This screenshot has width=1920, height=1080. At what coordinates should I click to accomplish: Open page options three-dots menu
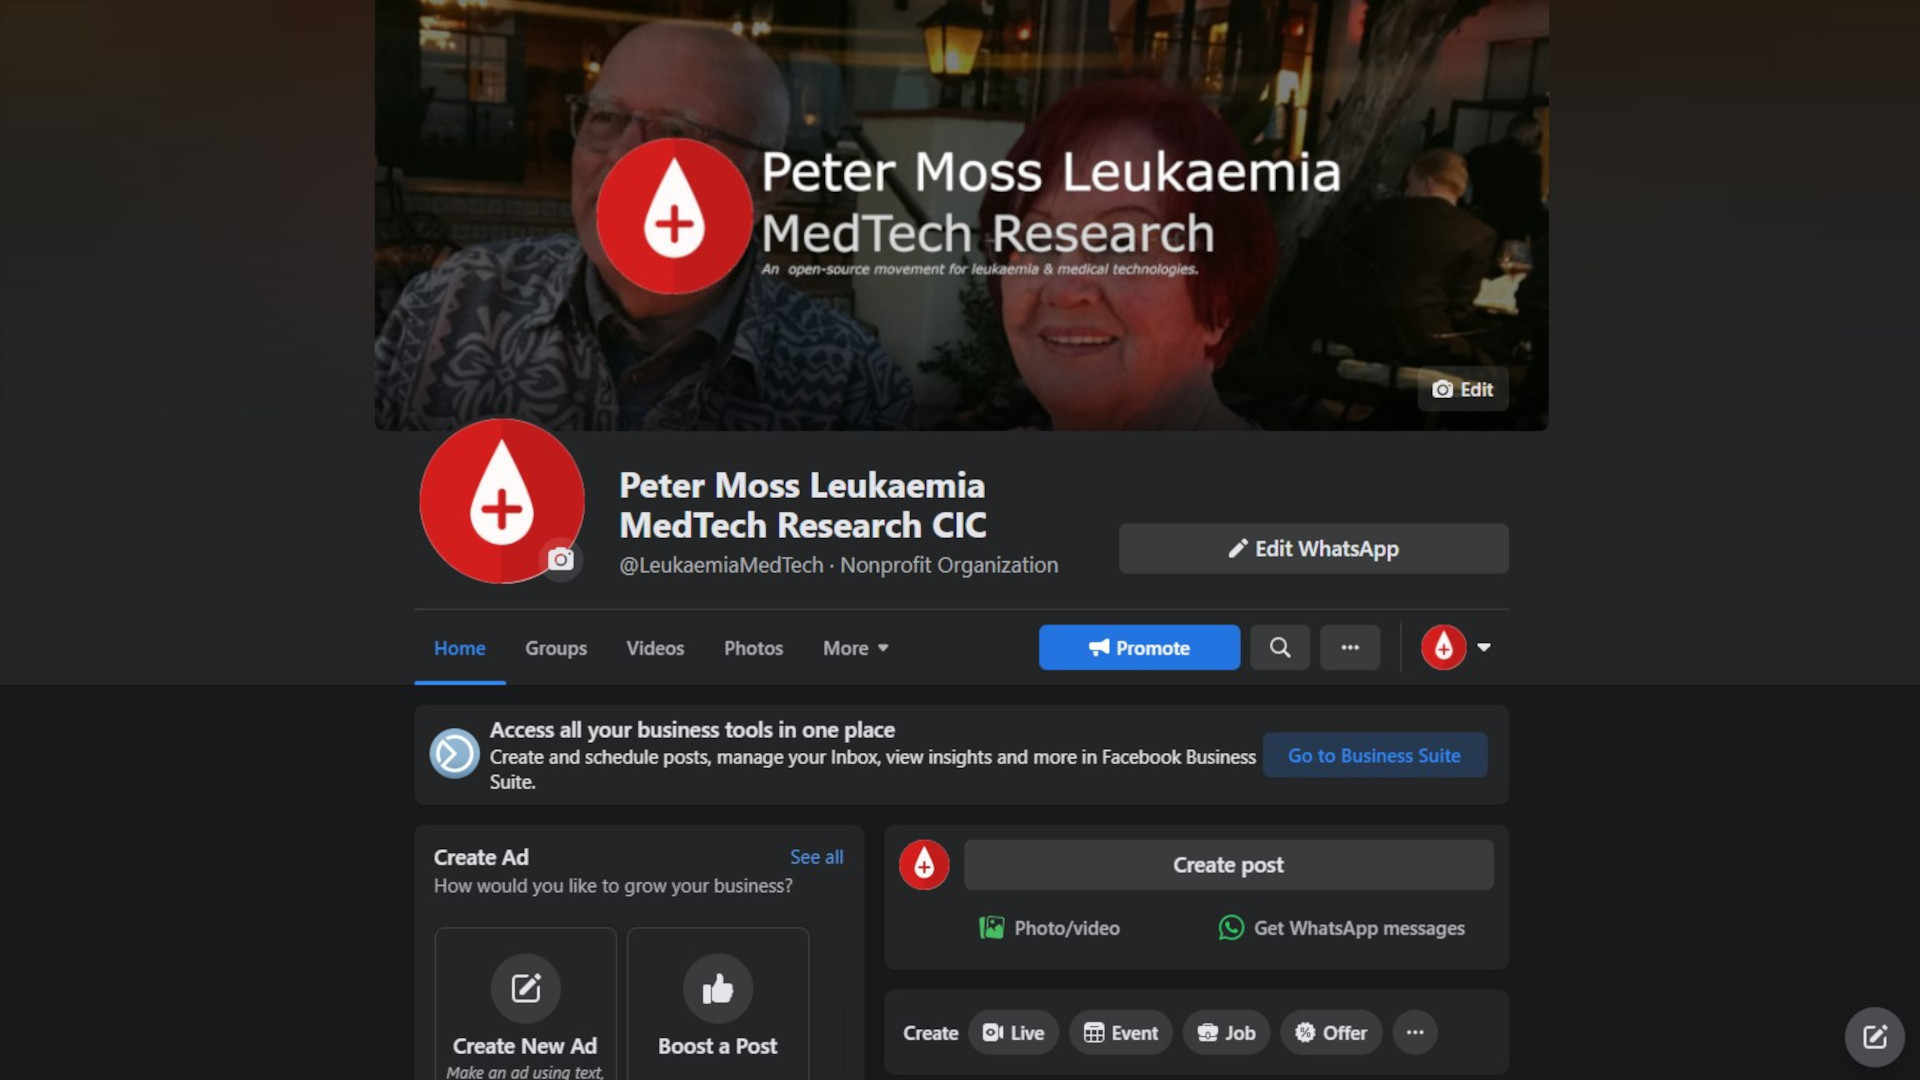[x=1350, y=647]
